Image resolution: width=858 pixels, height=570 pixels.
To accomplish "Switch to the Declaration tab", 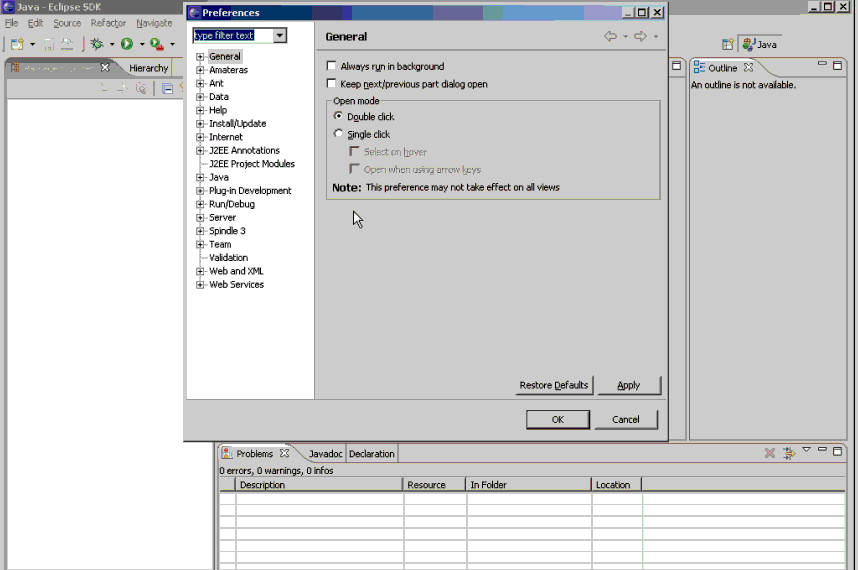I will (372, 453).
